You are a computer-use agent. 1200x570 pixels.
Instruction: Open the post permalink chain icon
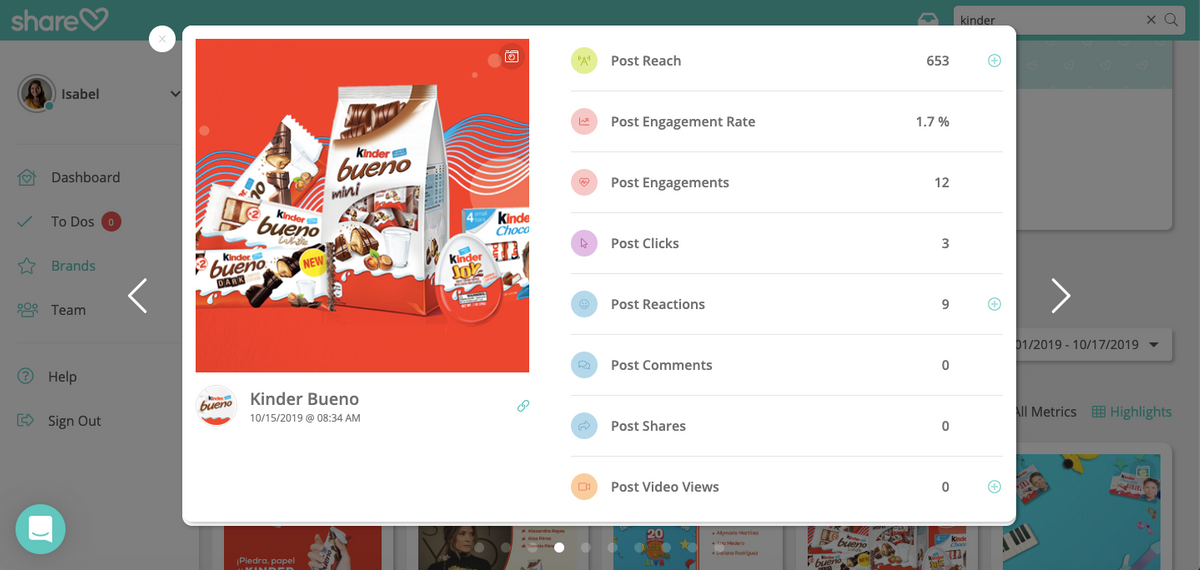point(523,406)
